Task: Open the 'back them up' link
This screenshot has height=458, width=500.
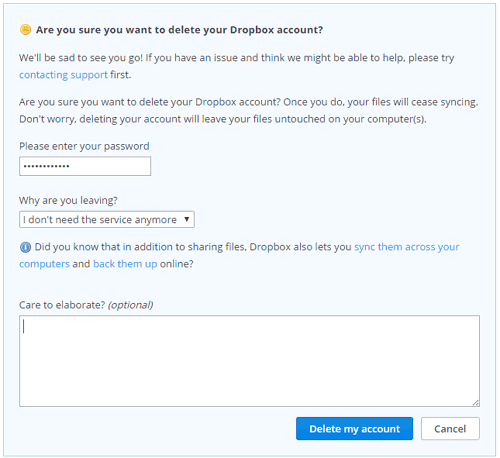Action: tap(125, 264)
